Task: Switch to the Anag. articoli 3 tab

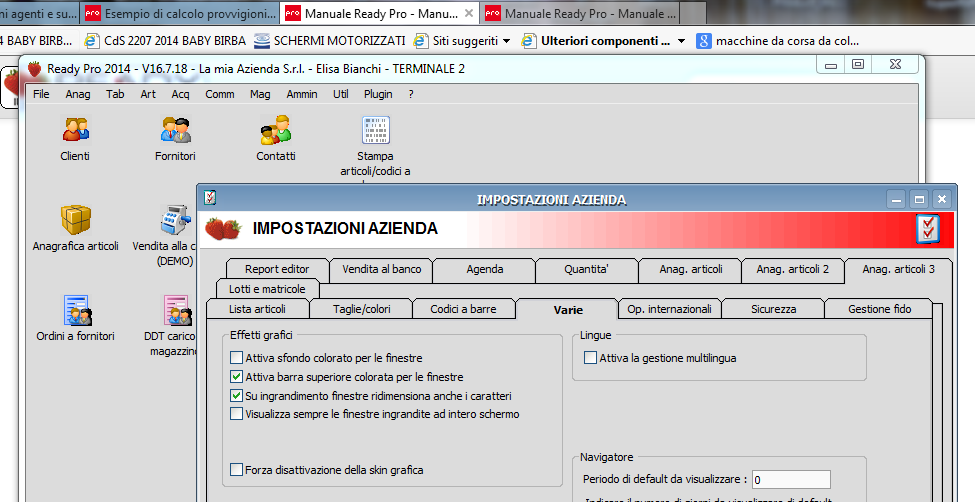Action: [x=899, y=269]
